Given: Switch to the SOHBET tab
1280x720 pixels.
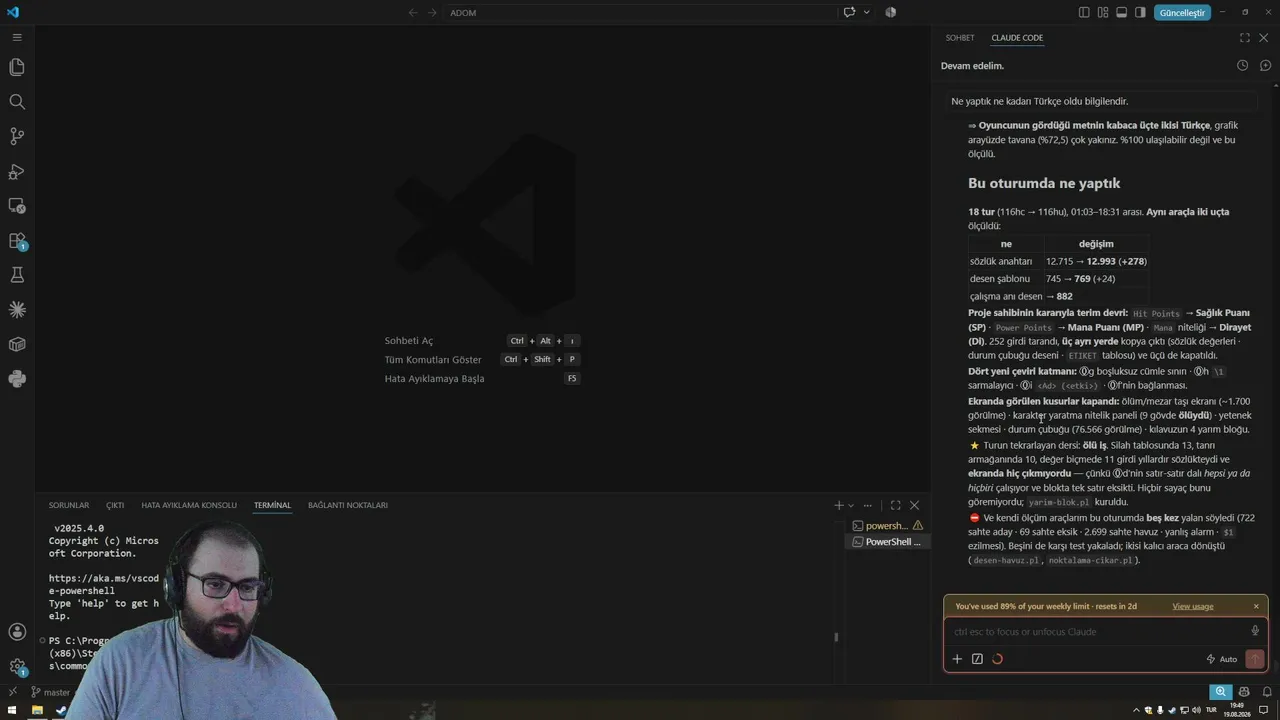Looking at the screenshot, I should click(x=960, y=38).
